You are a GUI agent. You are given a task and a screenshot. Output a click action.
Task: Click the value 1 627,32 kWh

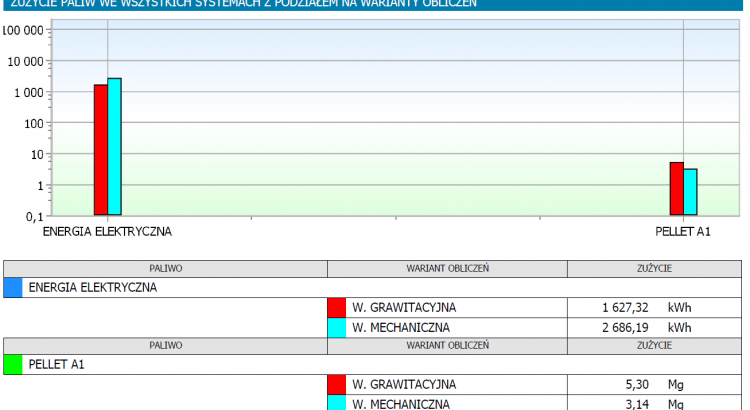tap(647, 308)
